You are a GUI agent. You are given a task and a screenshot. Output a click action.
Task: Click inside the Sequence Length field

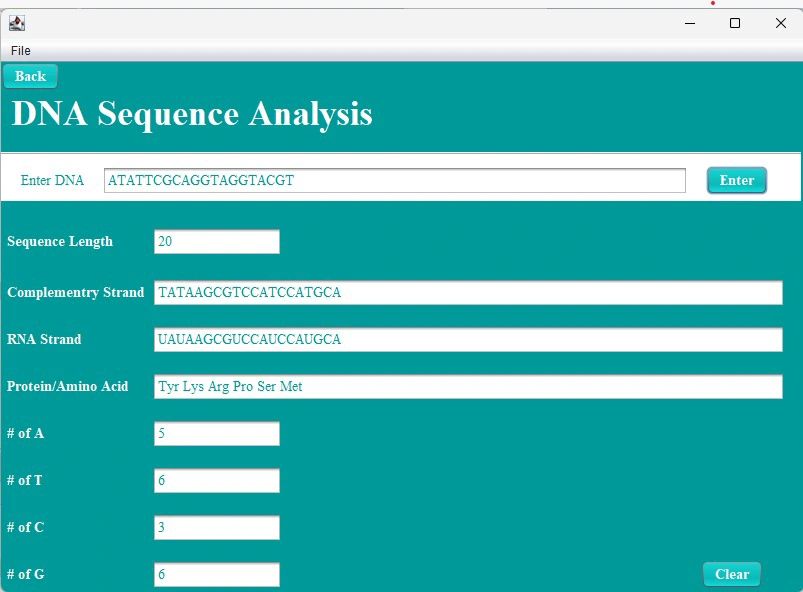tap(216, 240)
